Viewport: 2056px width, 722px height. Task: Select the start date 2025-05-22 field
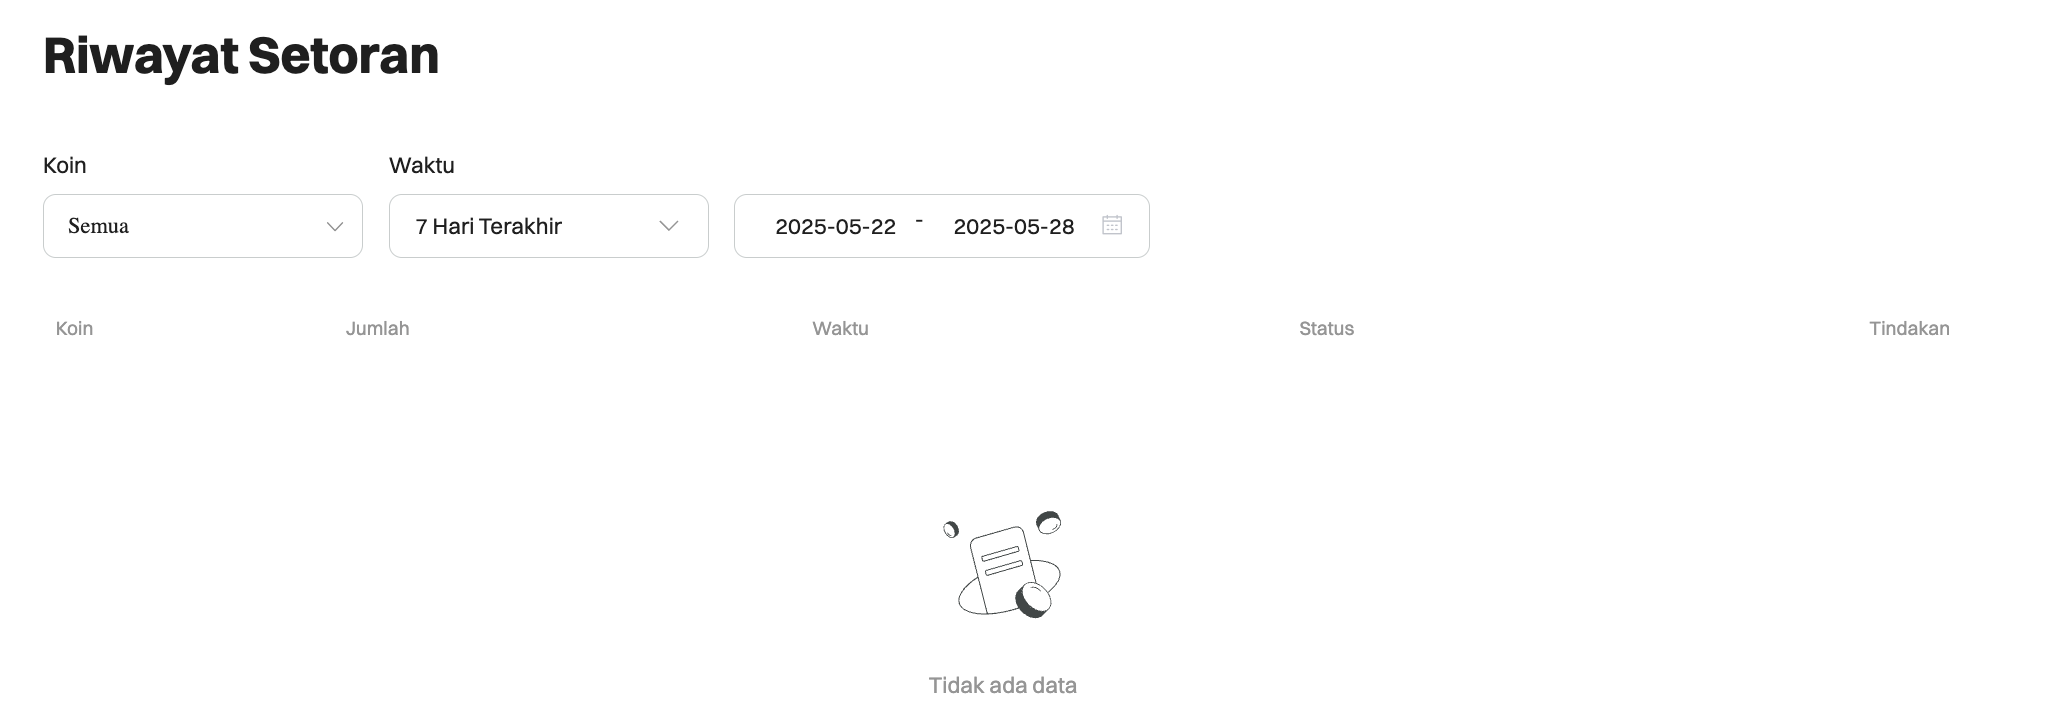[835, 227]
